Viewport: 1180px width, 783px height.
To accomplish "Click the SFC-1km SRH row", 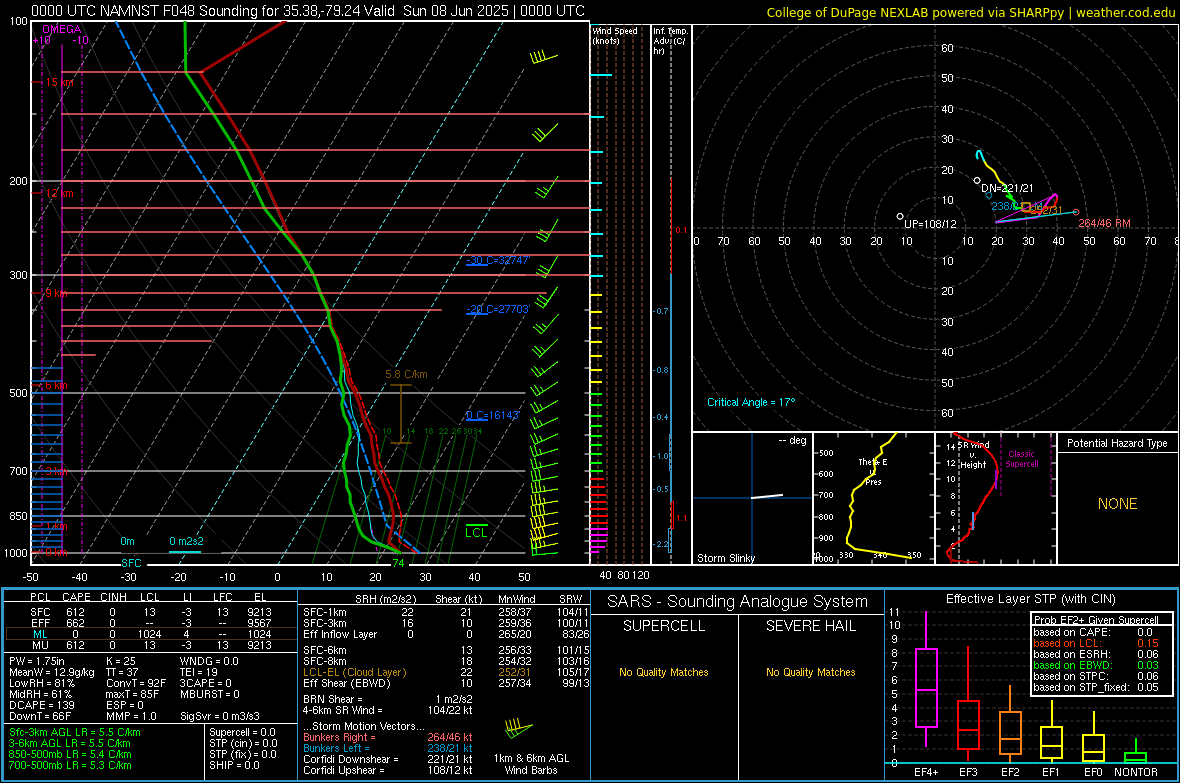I will click(444, 612).
